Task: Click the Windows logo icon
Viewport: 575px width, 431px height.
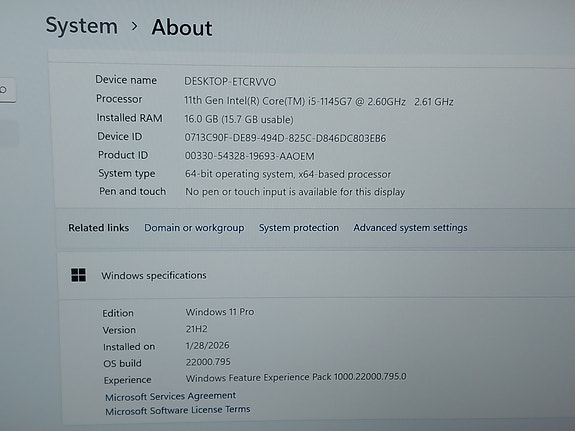Action: click(x=78, y=275)
